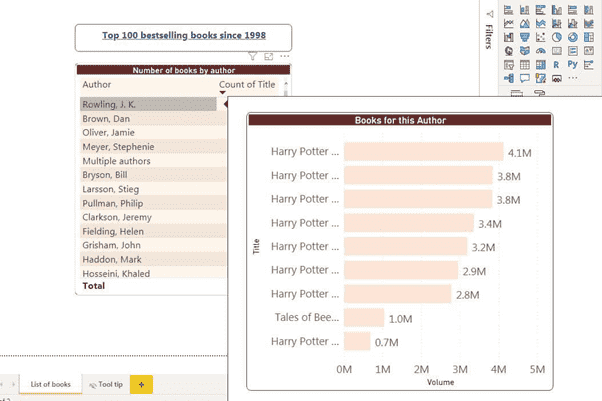The width and height of the screenshot is (602, 401).
Task: Select the Stacked area chart visual
Action: pyautogui.click(x=541, y=23)
